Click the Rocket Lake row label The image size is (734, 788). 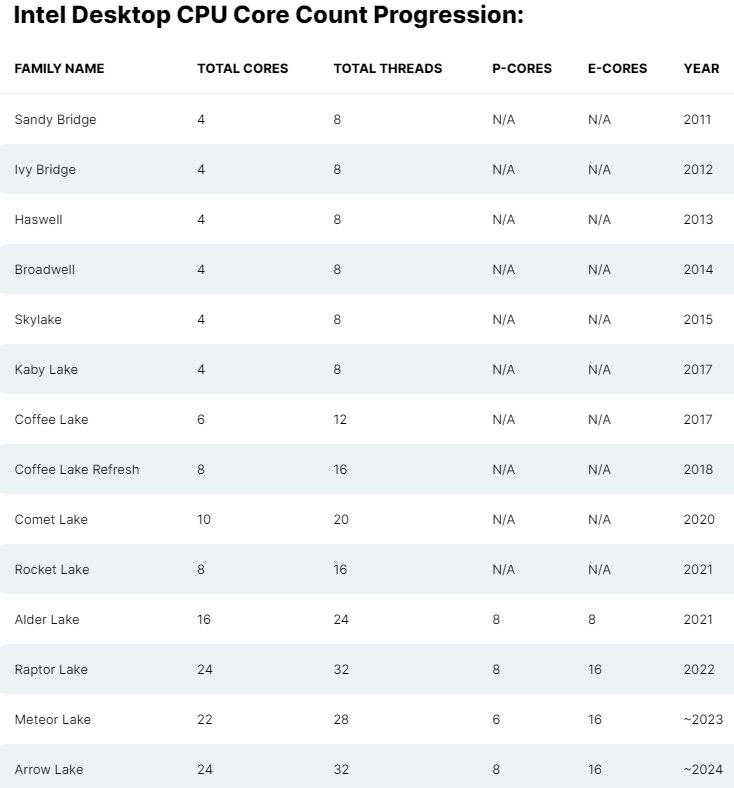pyautogui.click(x=52, y=570)
